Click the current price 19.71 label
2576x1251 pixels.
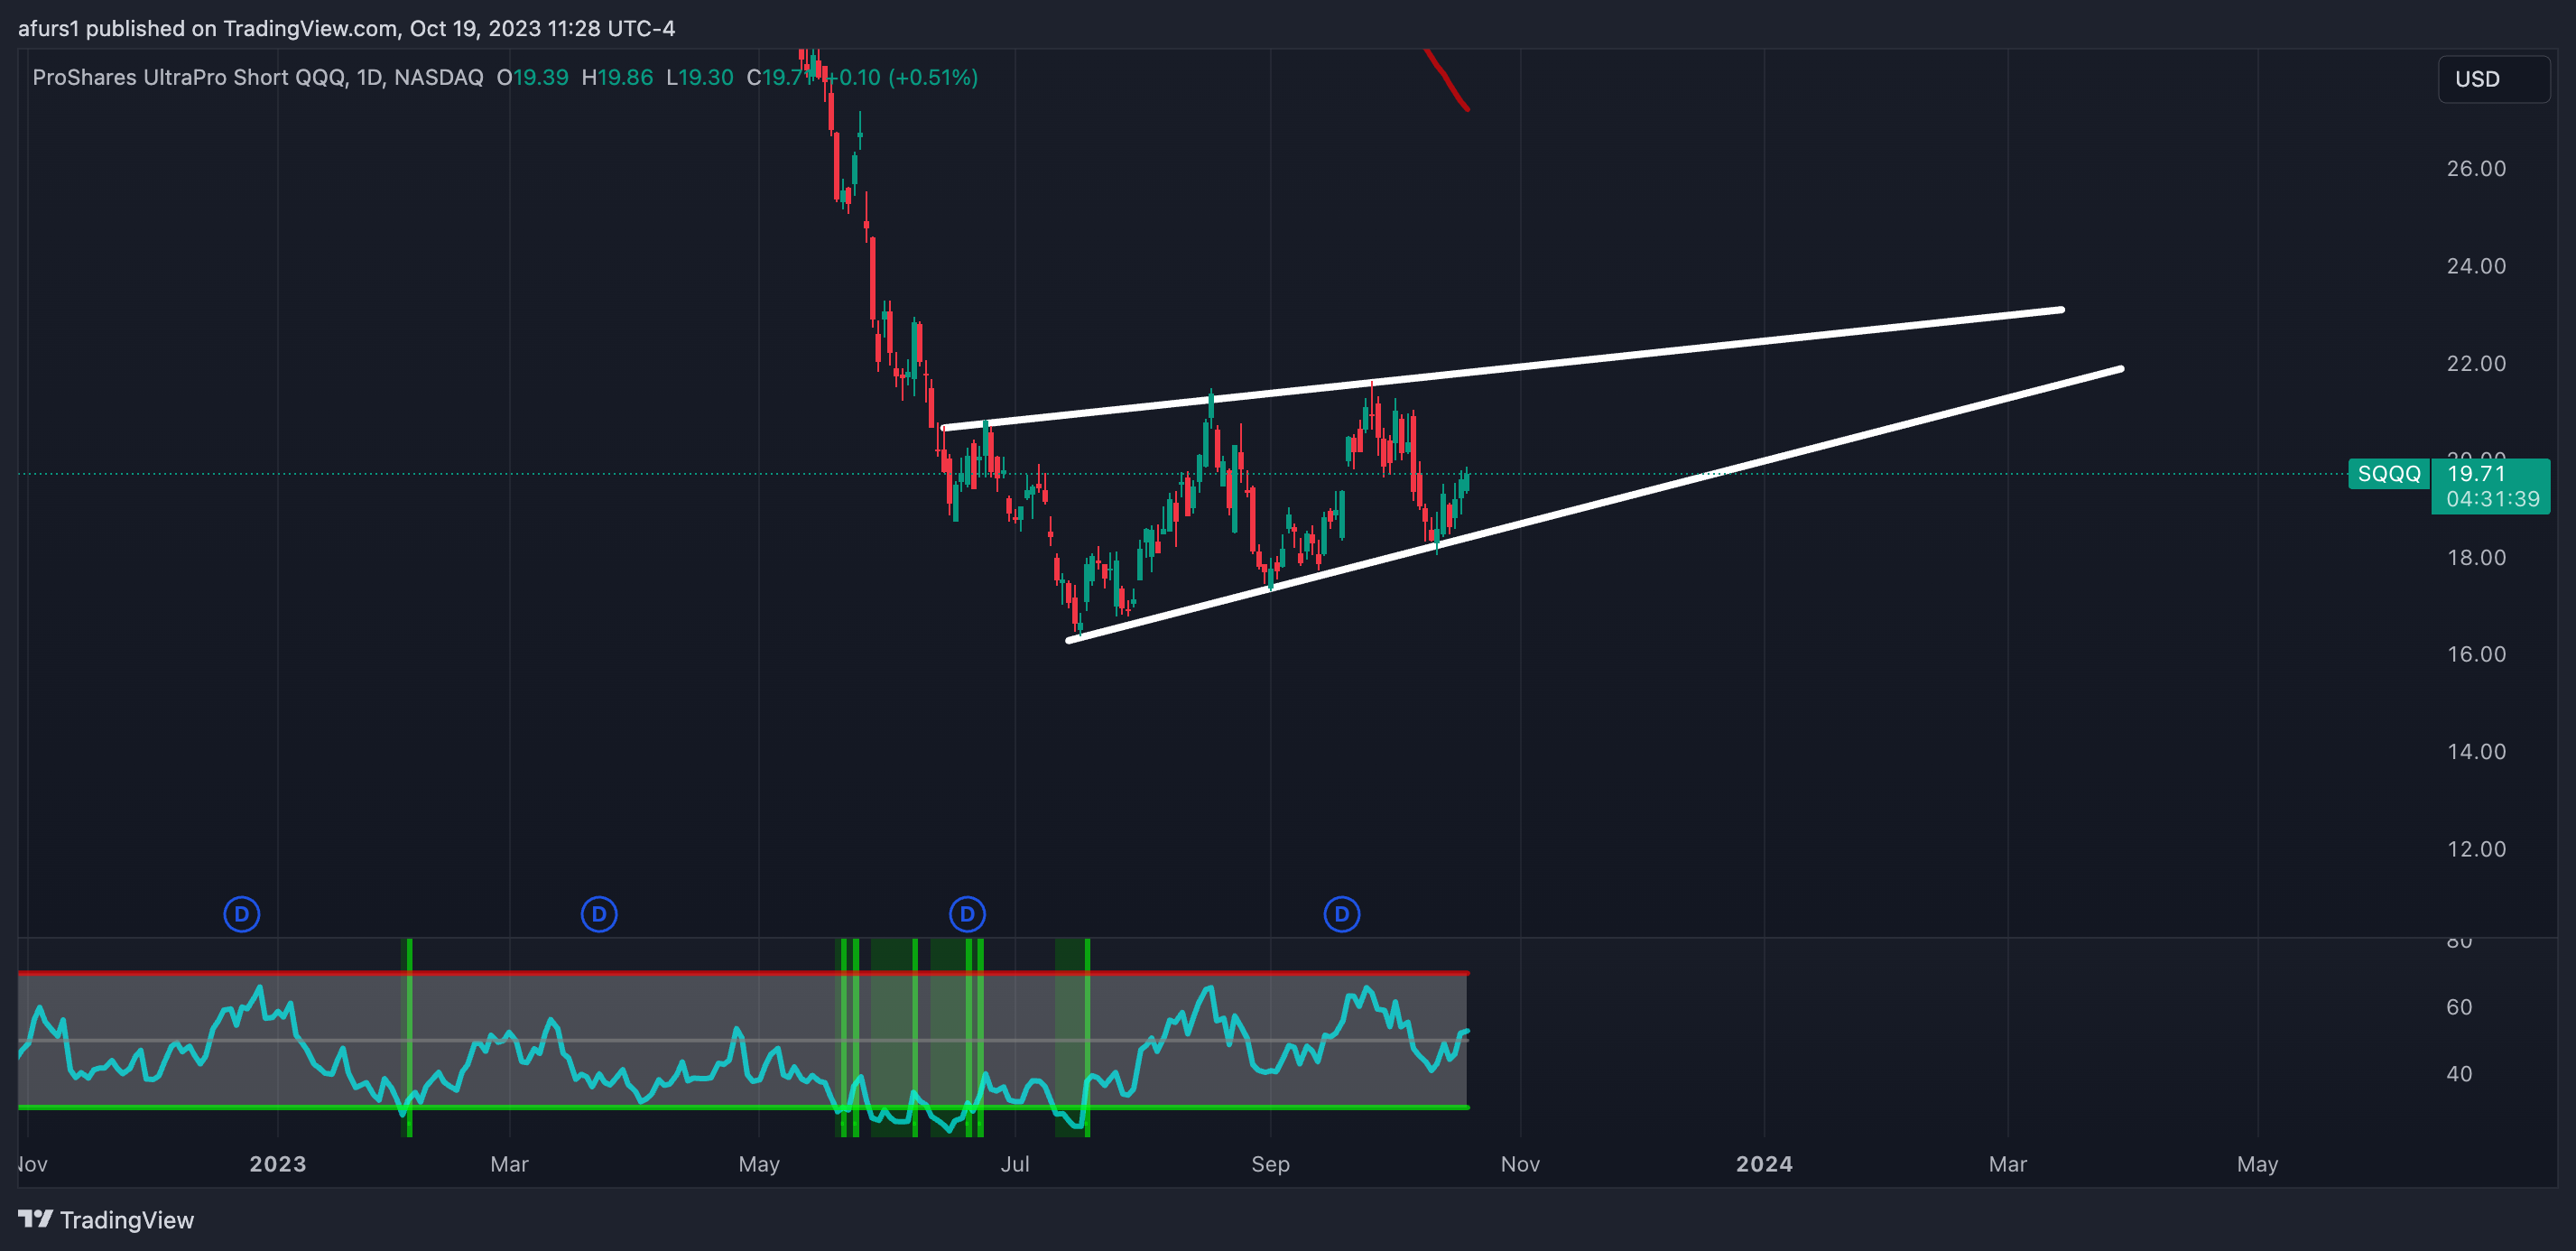2476,473
